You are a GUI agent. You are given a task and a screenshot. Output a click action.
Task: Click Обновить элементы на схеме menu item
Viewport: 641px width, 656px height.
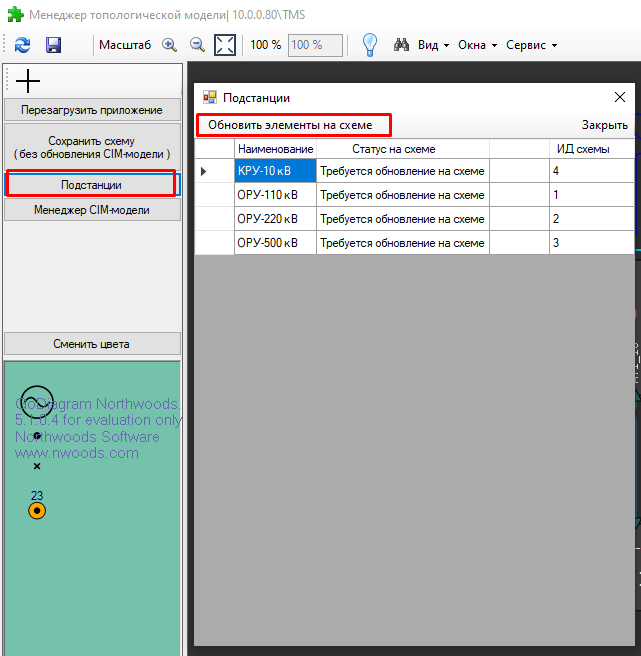click(290, 125)
